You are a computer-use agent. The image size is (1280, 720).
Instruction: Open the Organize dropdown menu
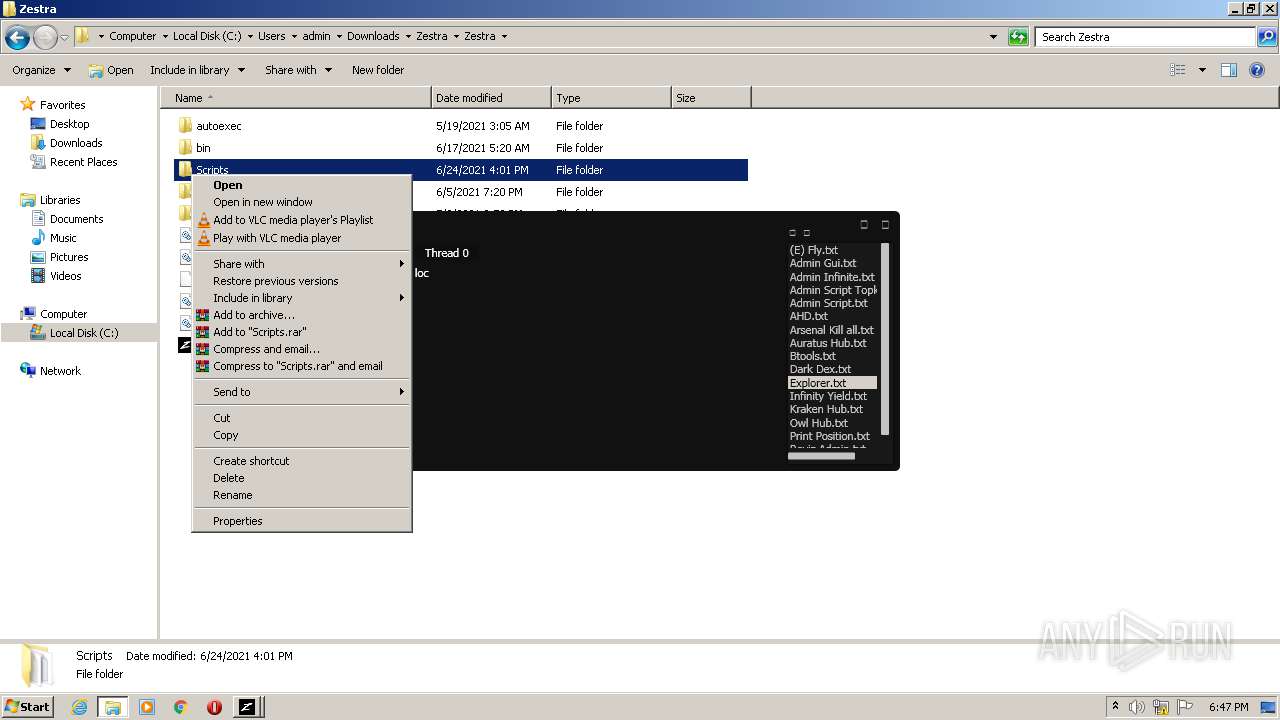tap(41, 70)
